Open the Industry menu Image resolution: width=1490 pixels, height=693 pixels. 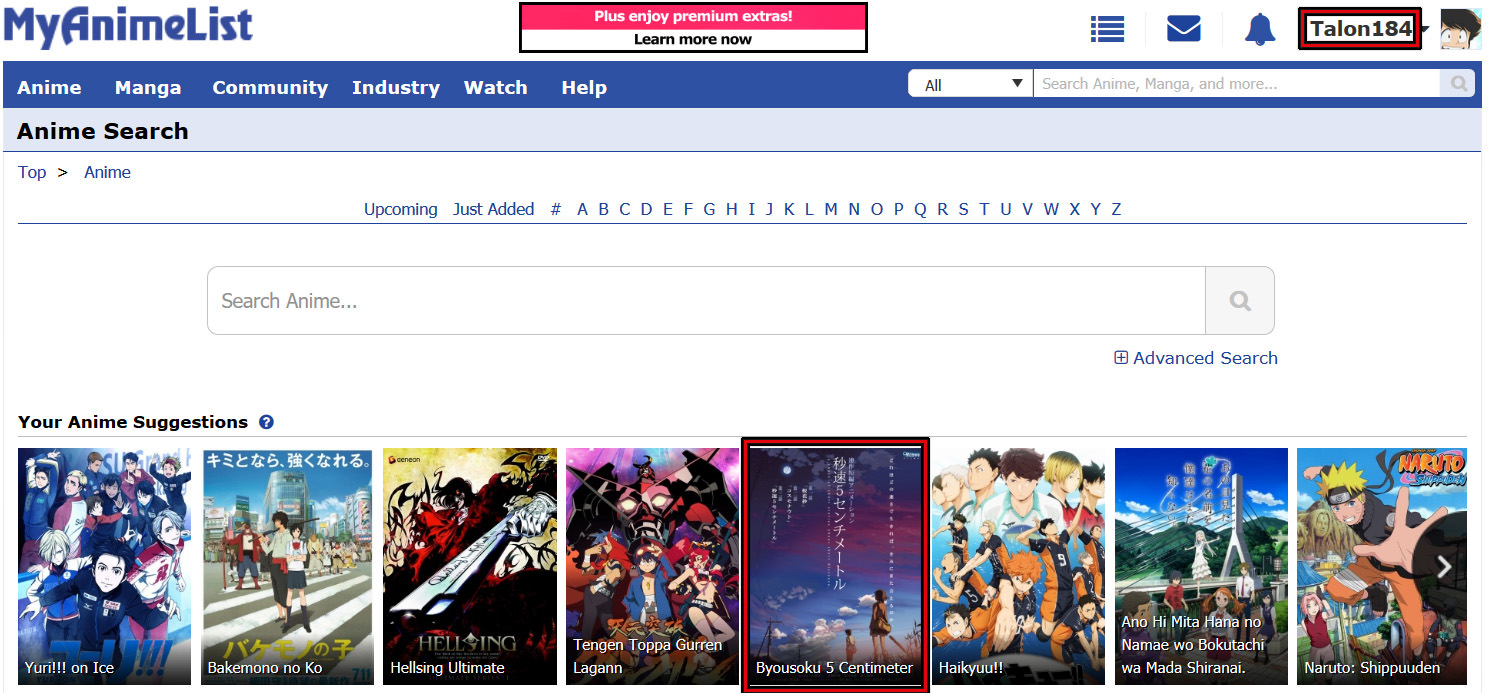(396, 87)
